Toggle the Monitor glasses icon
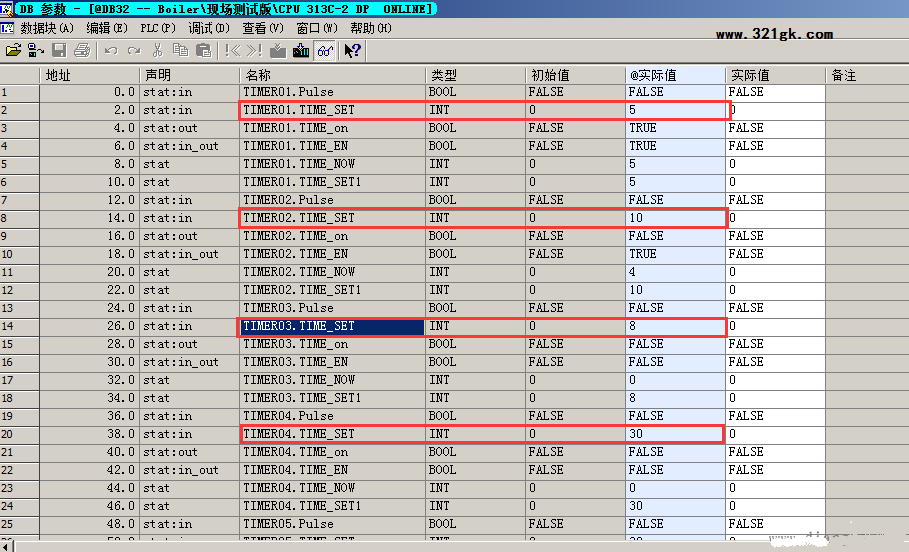 325,50
